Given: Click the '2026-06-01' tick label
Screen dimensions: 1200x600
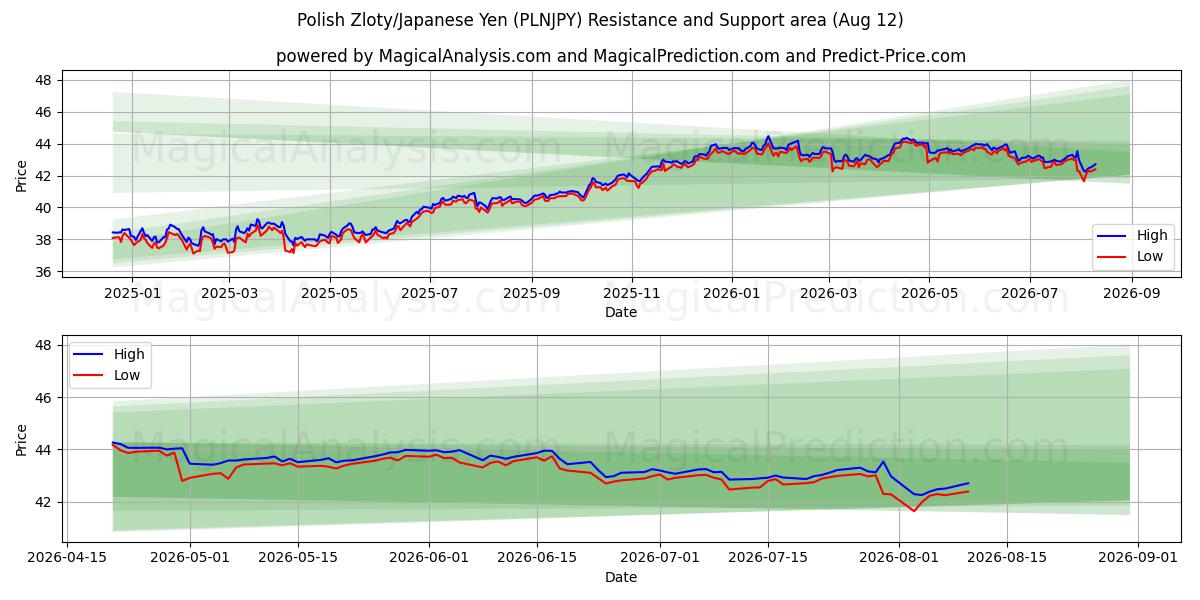Looking at the screenshot, I should (x=430, y=559).
